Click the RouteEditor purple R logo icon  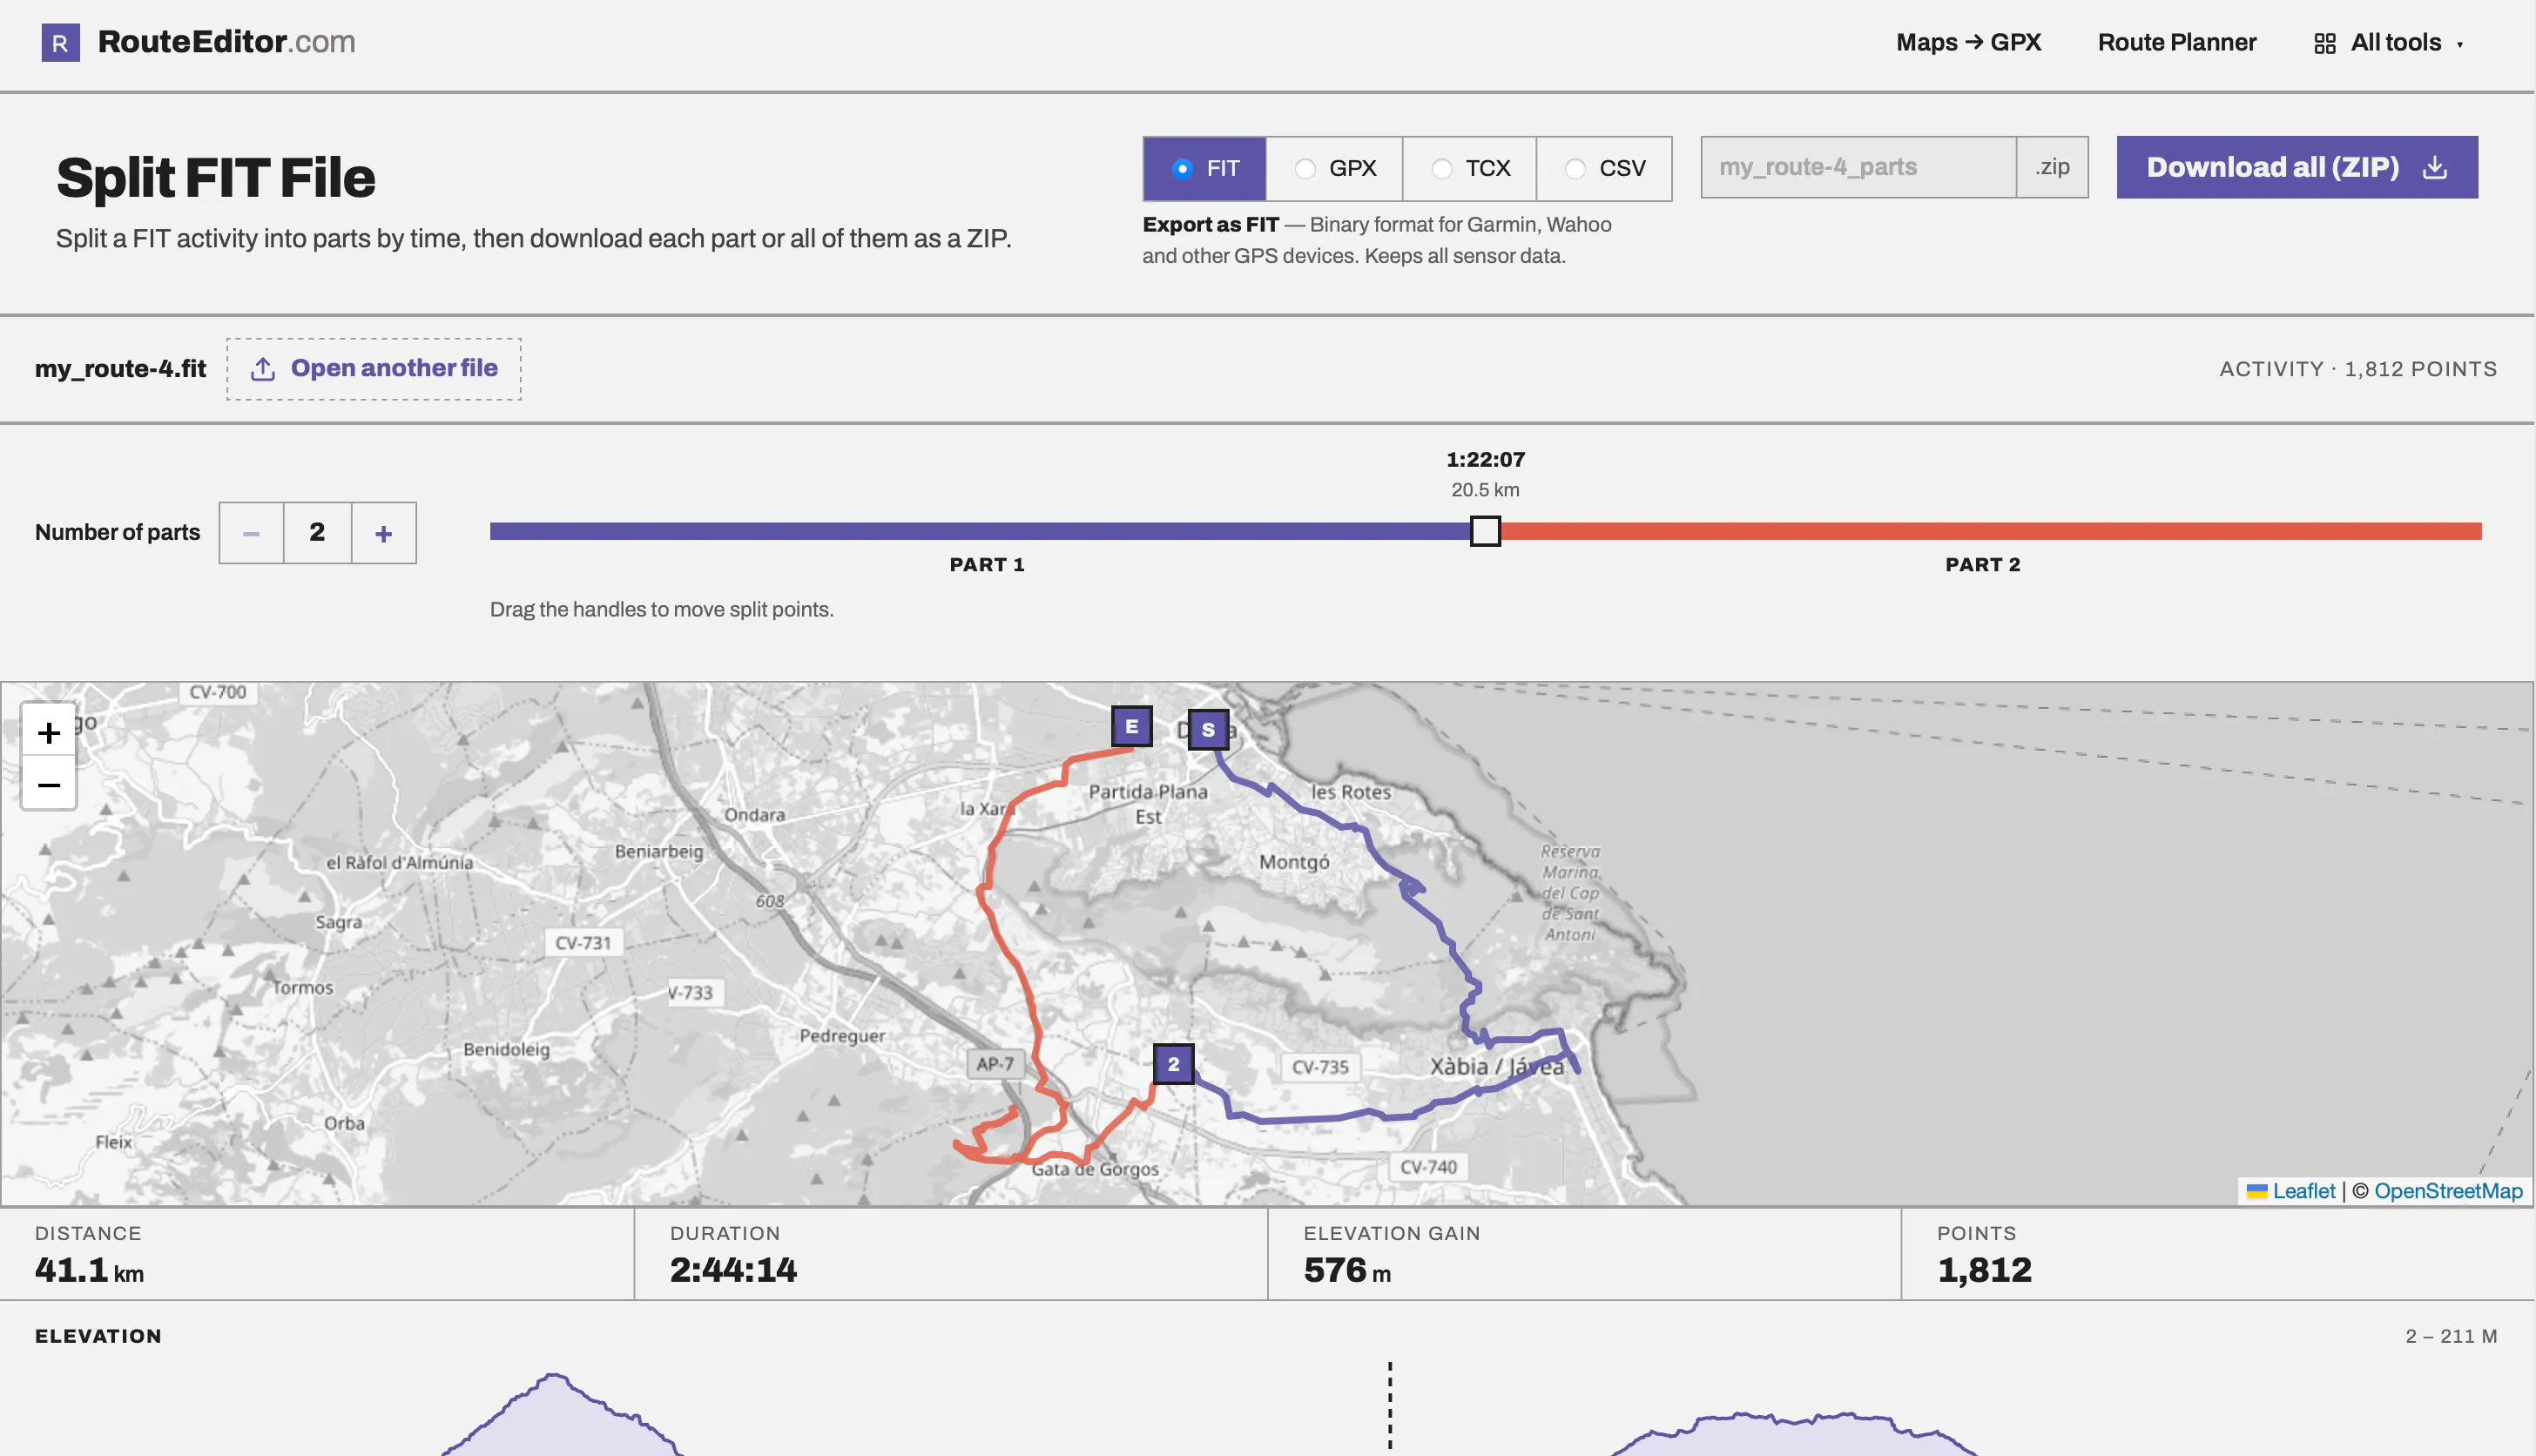[60, 42]
